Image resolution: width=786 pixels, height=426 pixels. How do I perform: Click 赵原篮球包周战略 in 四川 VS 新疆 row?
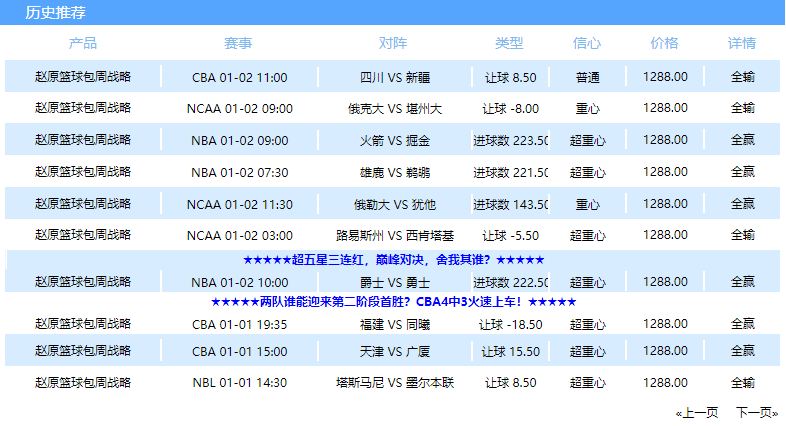pos(83,77)
